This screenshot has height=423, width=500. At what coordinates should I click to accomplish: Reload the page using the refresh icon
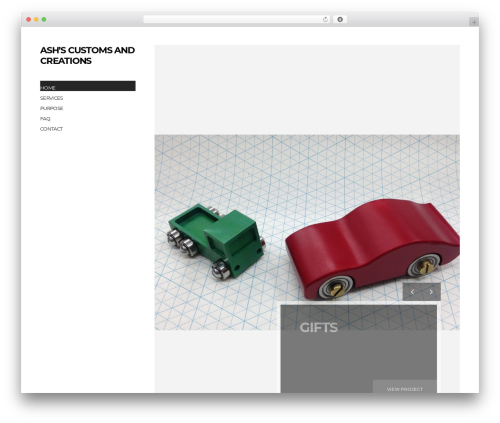(325, 19)
